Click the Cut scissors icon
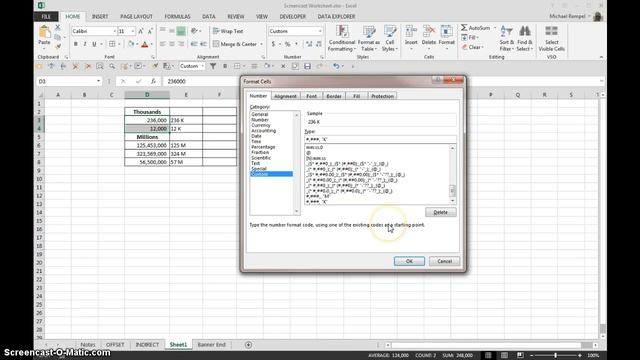Screen dimensions: 640x360 click(x=58, y=27)
